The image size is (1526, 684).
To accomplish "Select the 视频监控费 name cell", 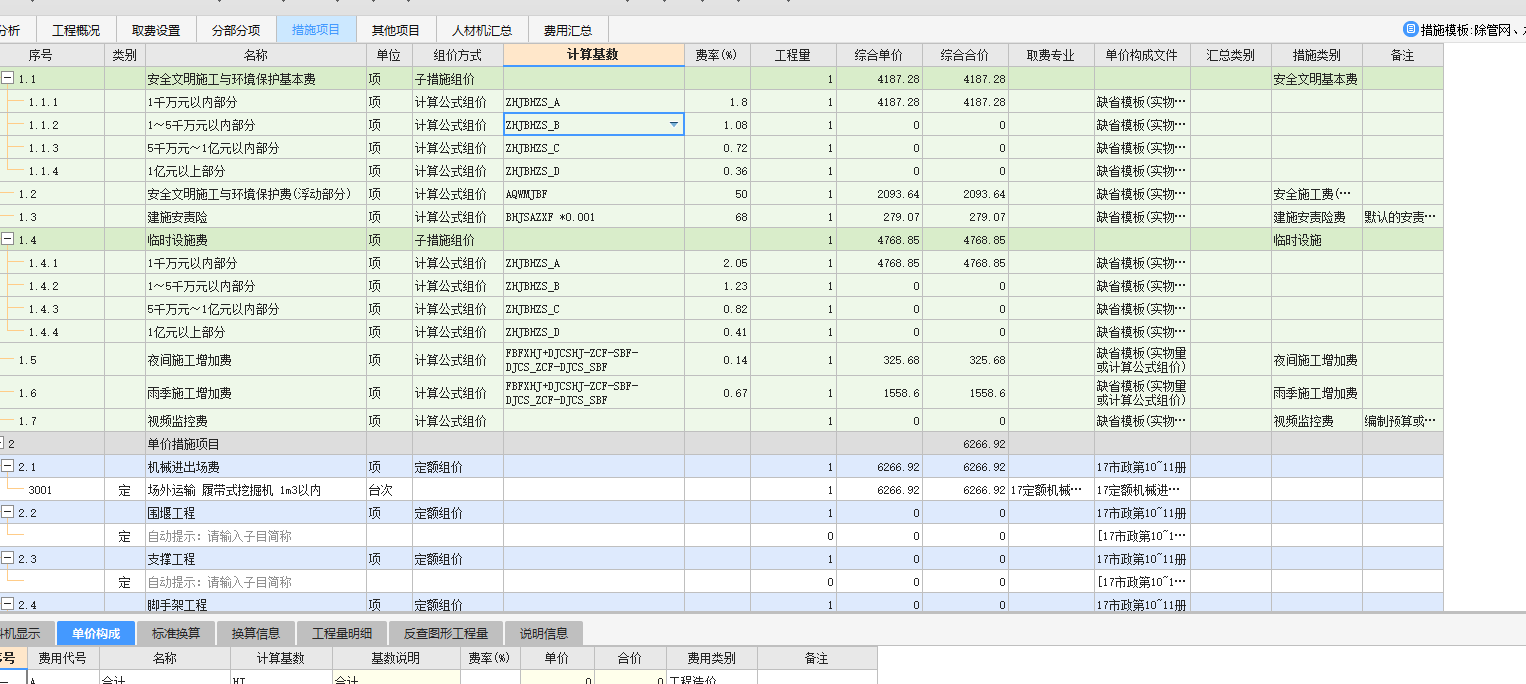I will point(256,421).
